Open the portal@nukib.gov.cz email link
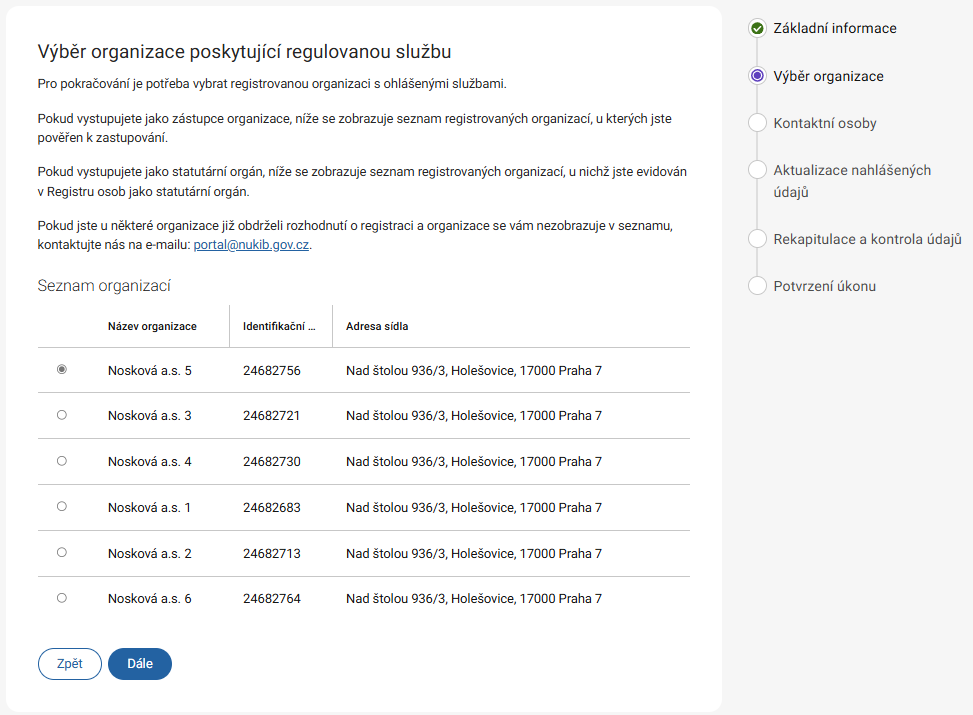This screenshot has width=973, height=715. (251, 245)
